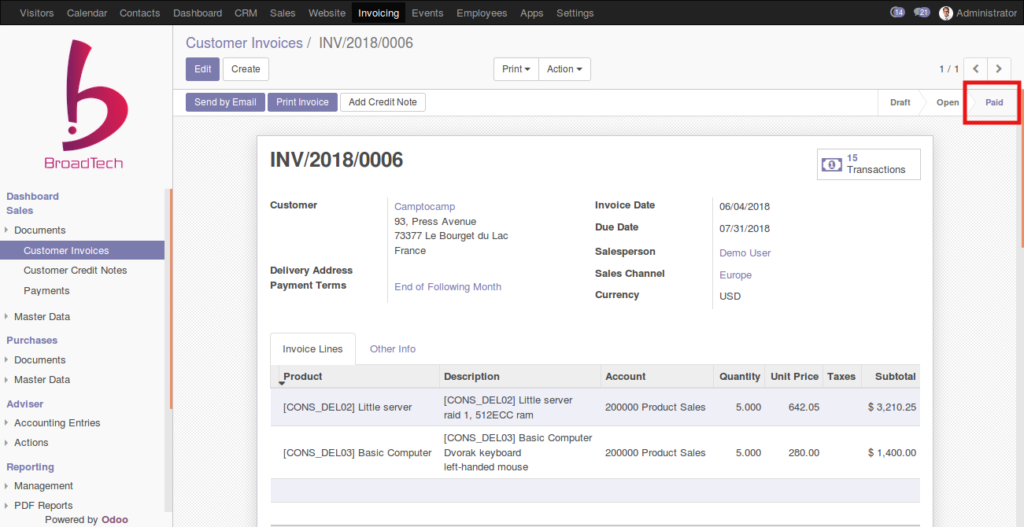1024x527 pixels.
Task: Open End of Following Month payment terms
Action: [x=448, y=287]
